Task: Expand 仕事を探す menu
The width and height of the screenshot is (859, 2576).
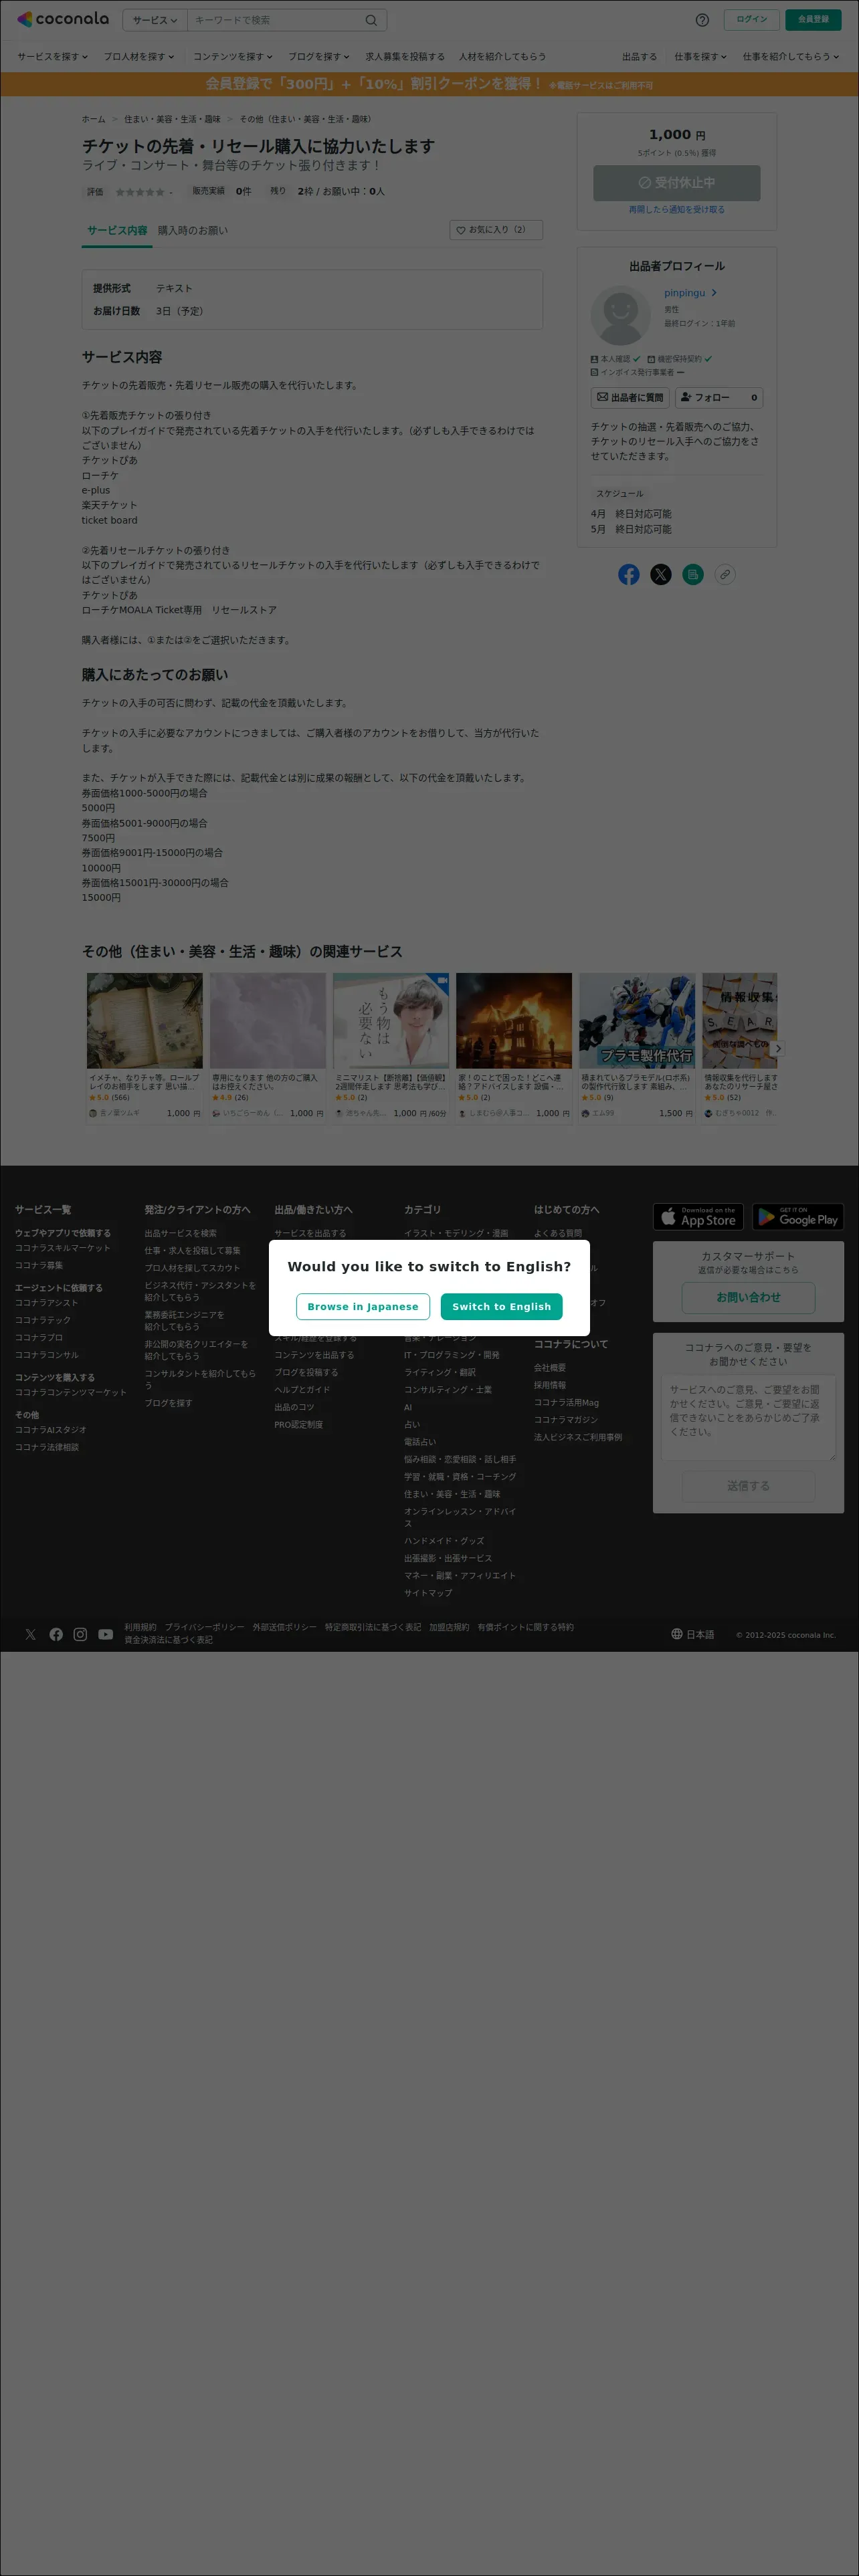Action: click(700, 57)
